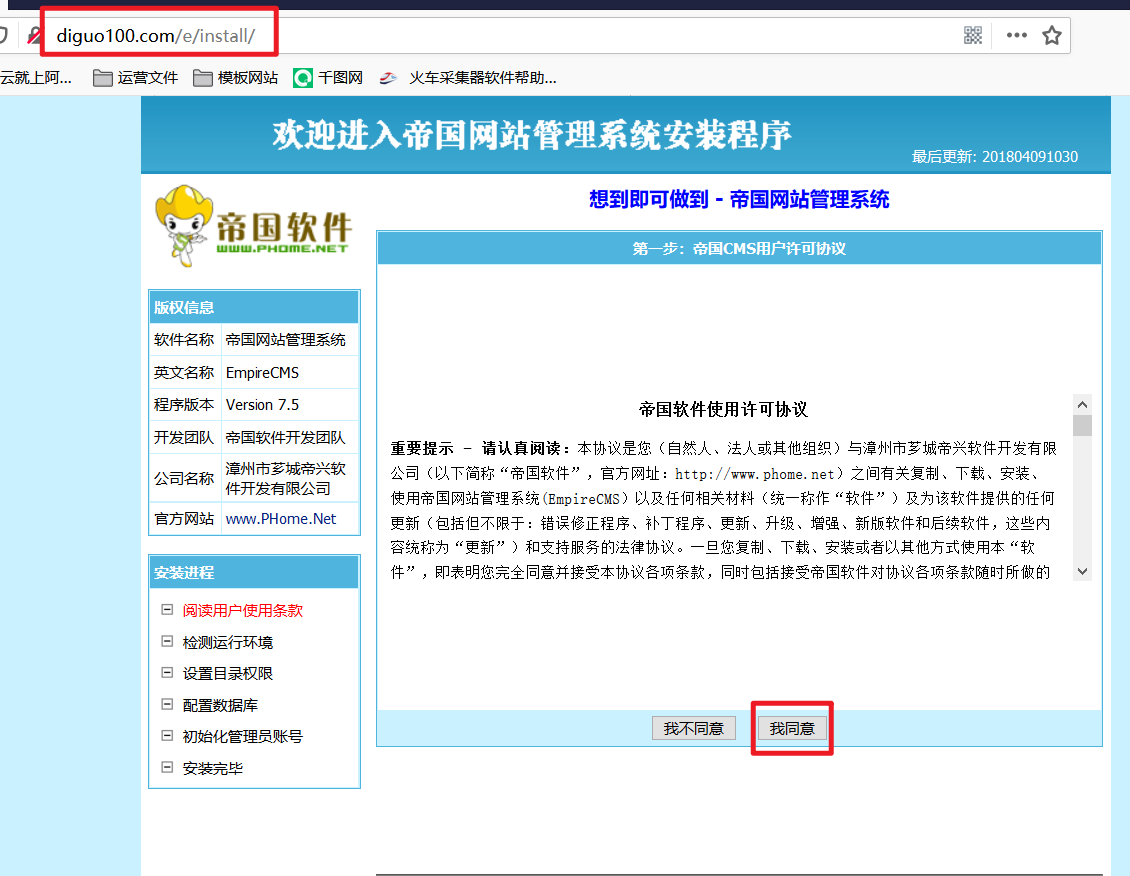This screenshot has width=1130, height=876.
Task: Open the page actions three-dot menu
Action: point(1016,35)
